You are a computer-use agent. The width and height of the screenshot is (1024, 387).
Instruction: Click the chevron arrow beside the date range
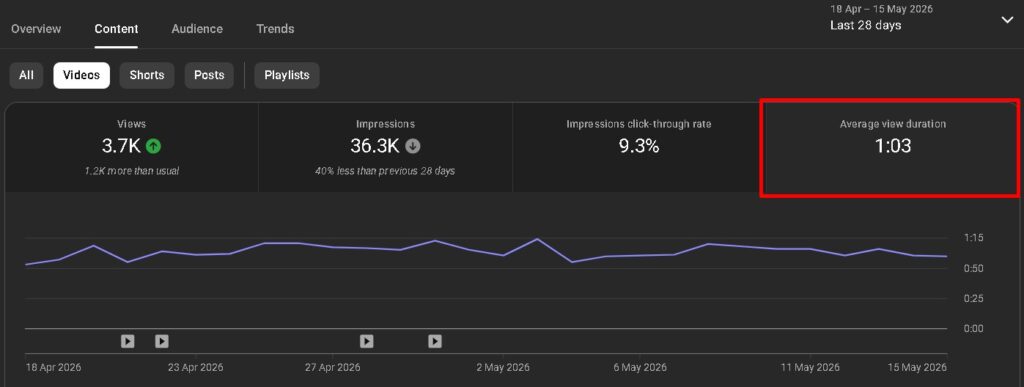tap(1006, 20)
